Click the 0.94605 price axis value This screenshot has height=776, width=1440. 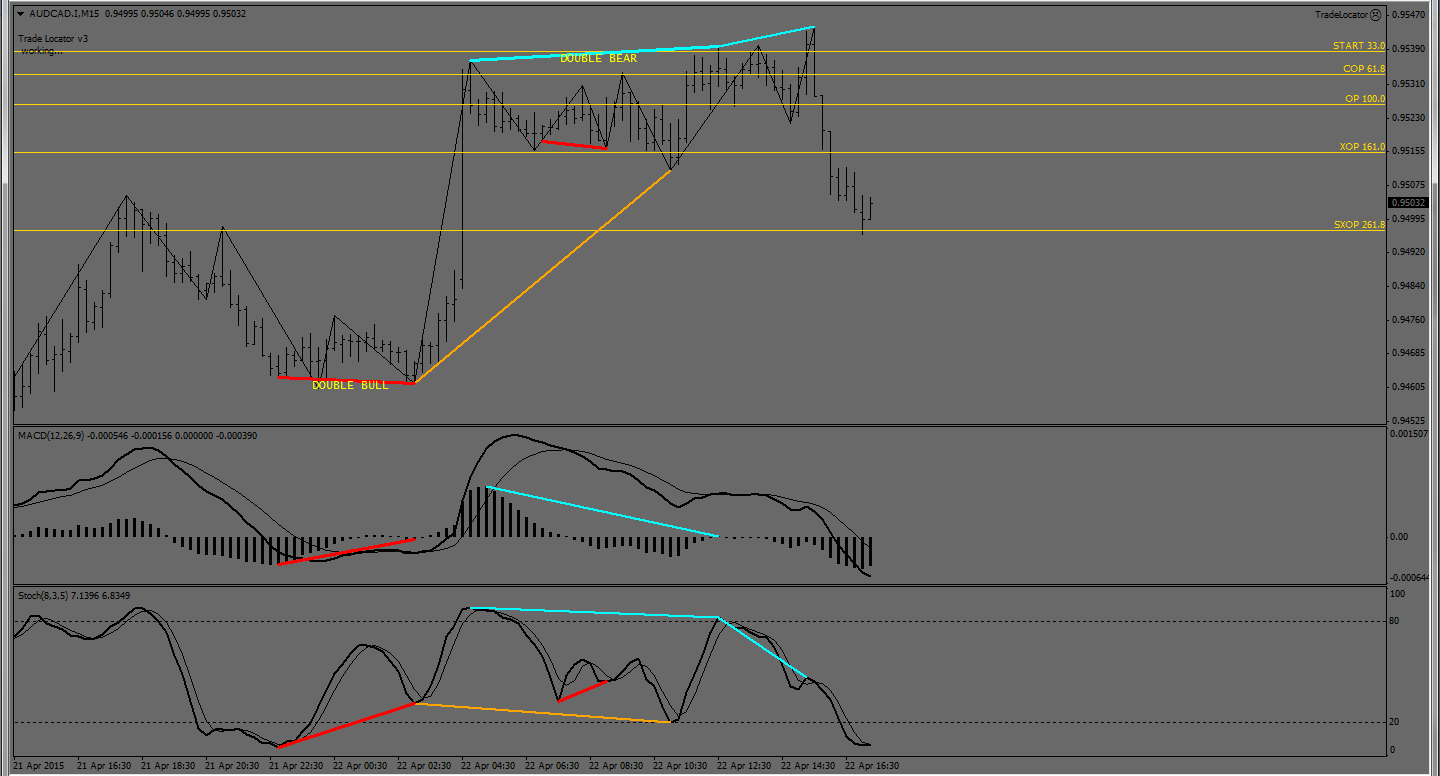click(1410, 387)
